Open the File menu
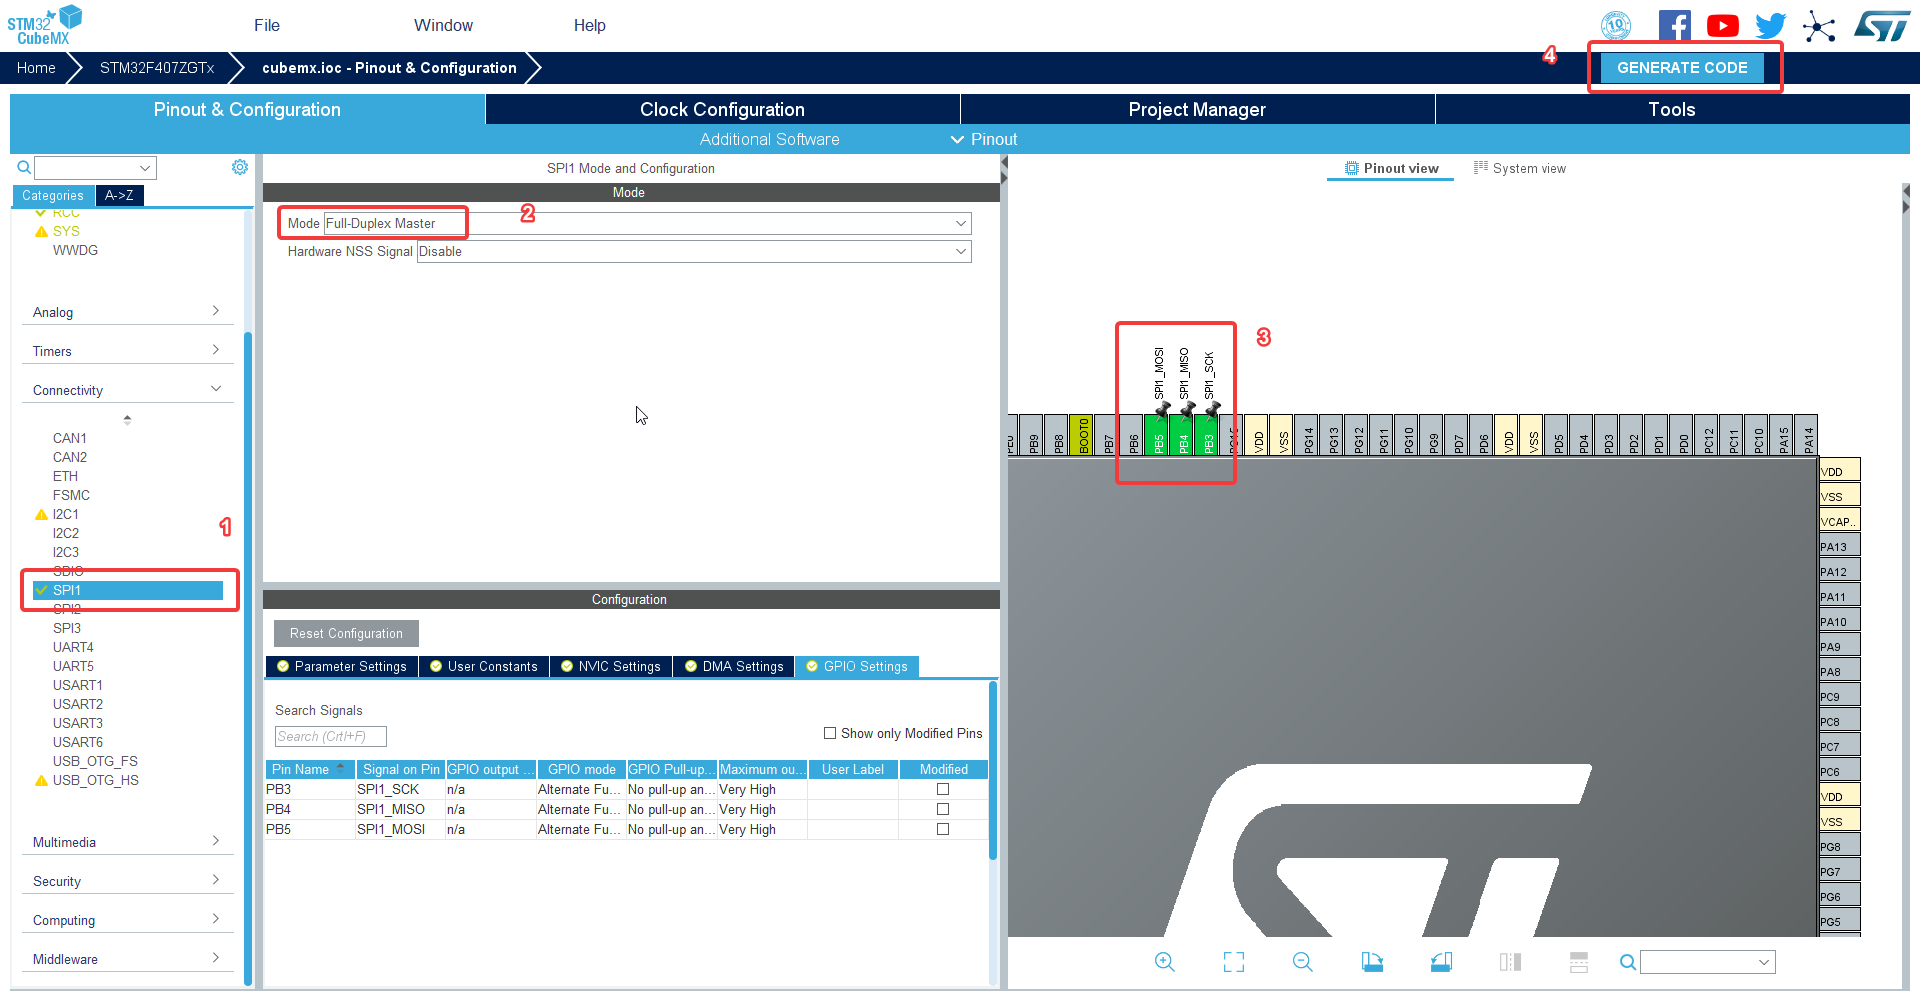Screen dimensions: 1920x1001 point(267,25)
